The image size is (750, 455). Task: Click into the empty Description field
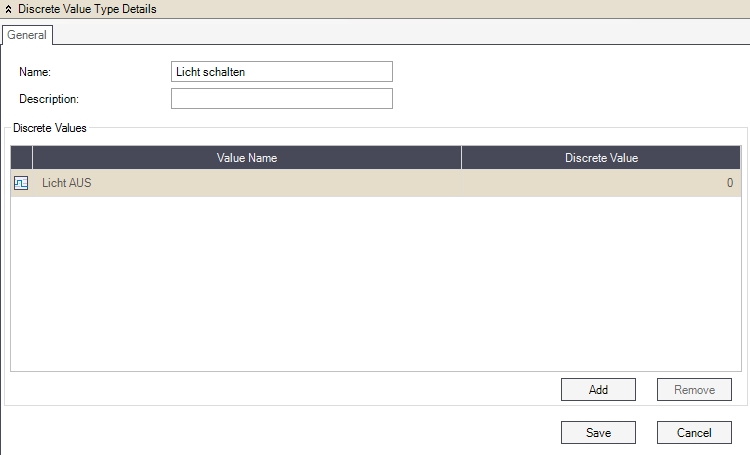pyautogui.click(x=281, y=99)
